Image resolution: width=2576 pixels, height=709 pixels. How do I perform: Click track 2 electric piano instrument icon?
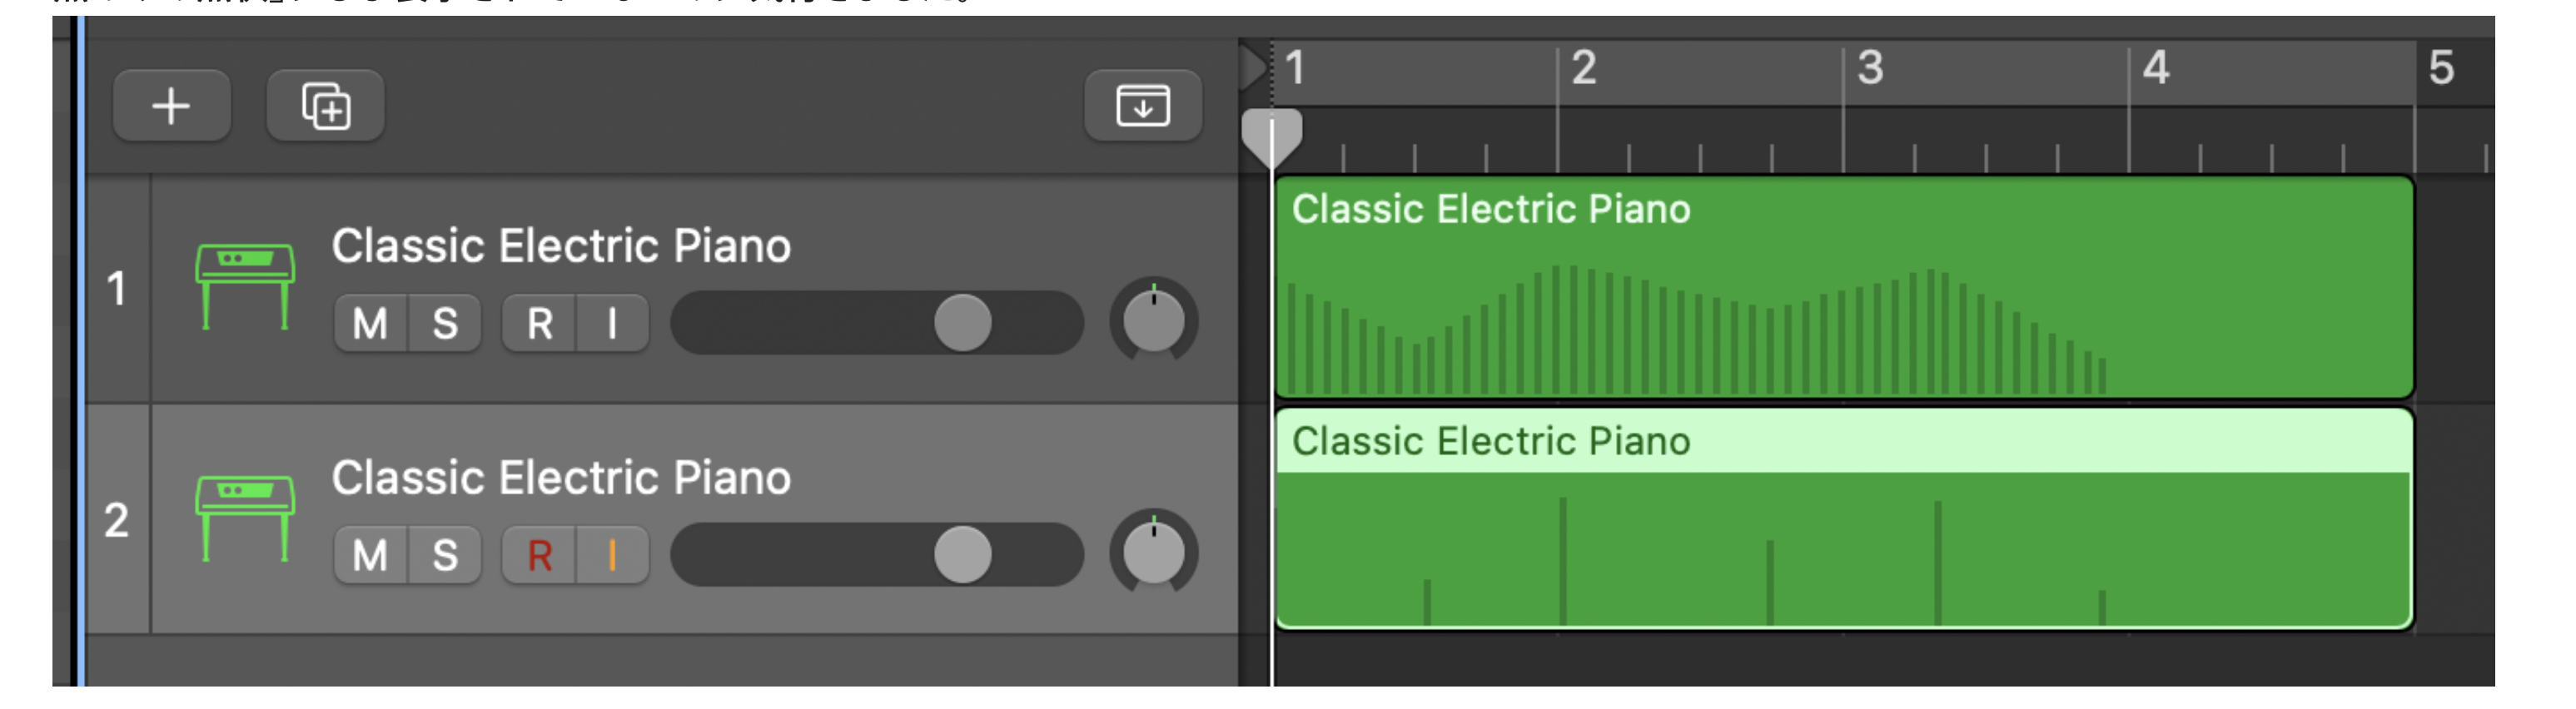click(245, 518)
